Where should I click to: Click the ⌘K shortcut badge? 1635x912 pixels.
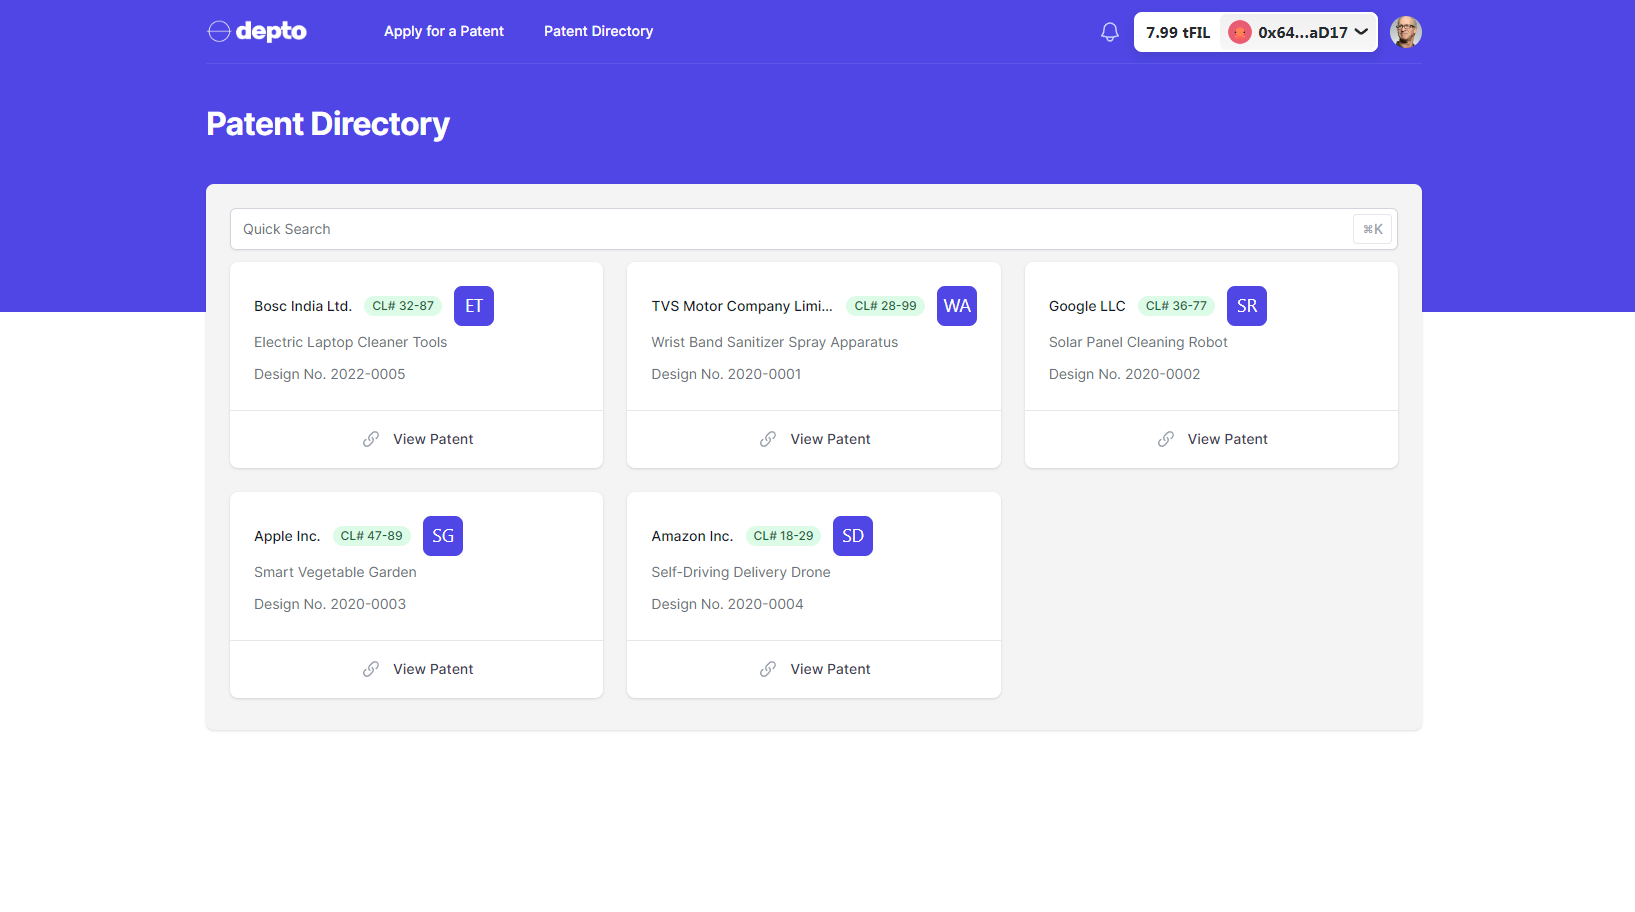point(1372,229)
